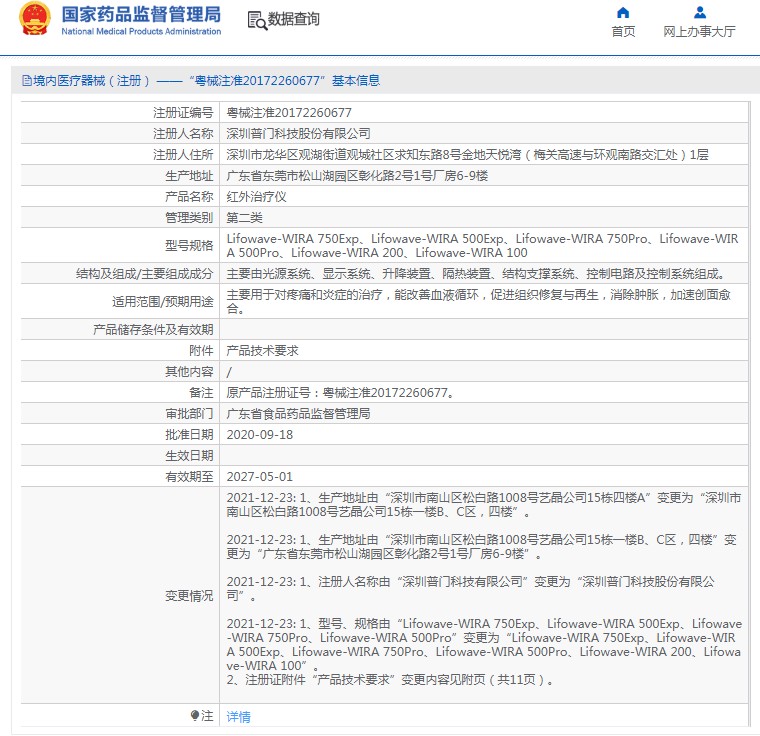Click the 型号规格 label
760x736 pixels.
pos(189,245)
